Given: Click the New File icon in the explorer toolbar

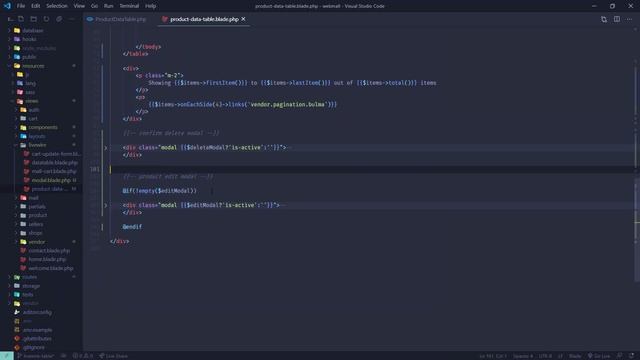Looking at the screenshot, I should pyautogui.click(x=21, y=19).
